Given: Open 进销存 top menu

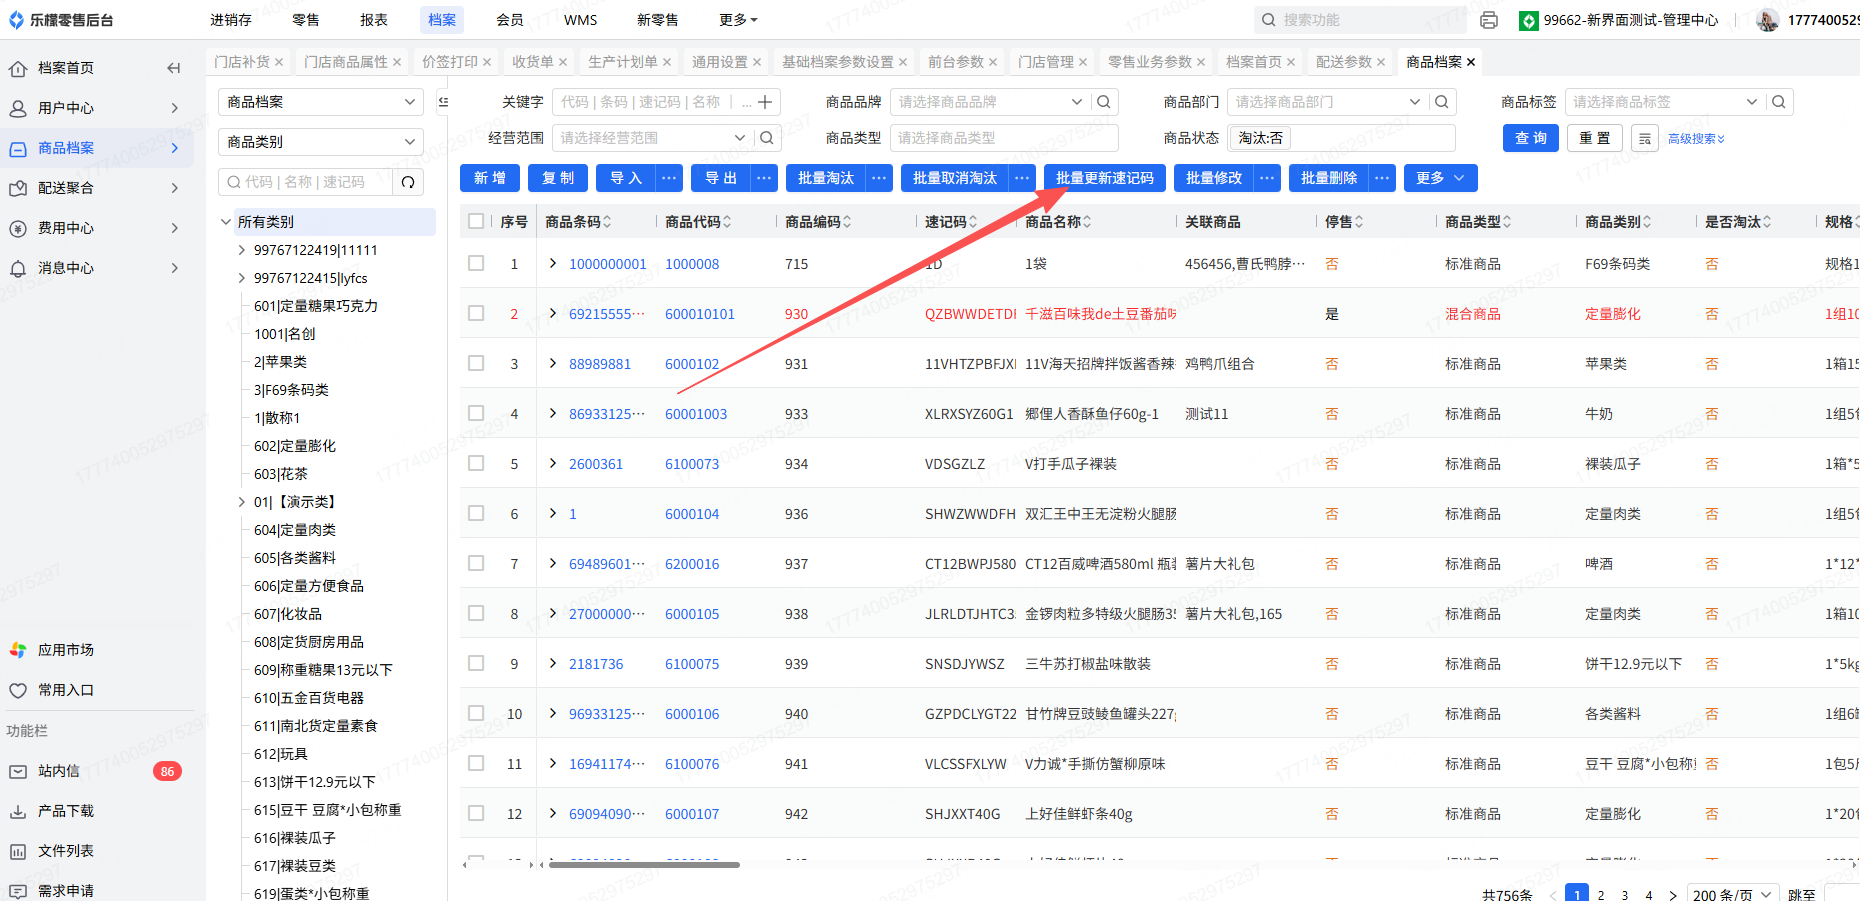Looking at the screenshot, I should (231, 20).
